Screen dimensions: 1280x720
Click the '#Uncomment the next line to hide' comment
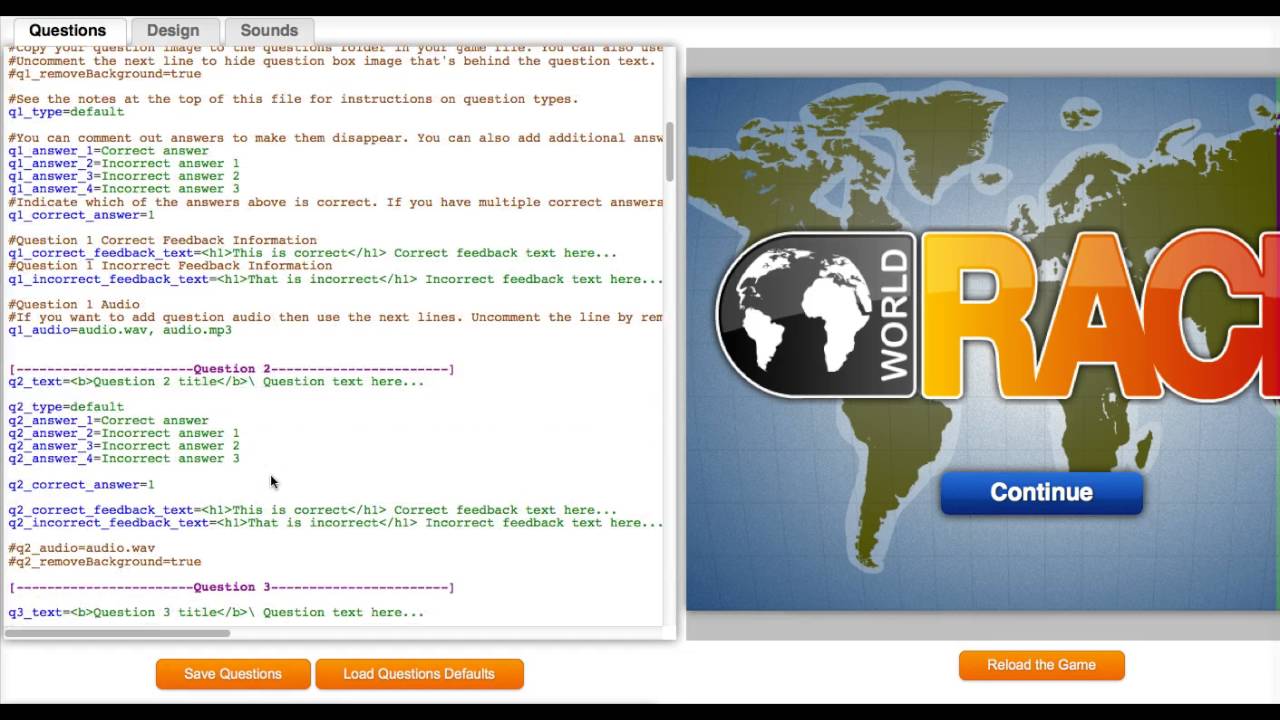[332, 61]
